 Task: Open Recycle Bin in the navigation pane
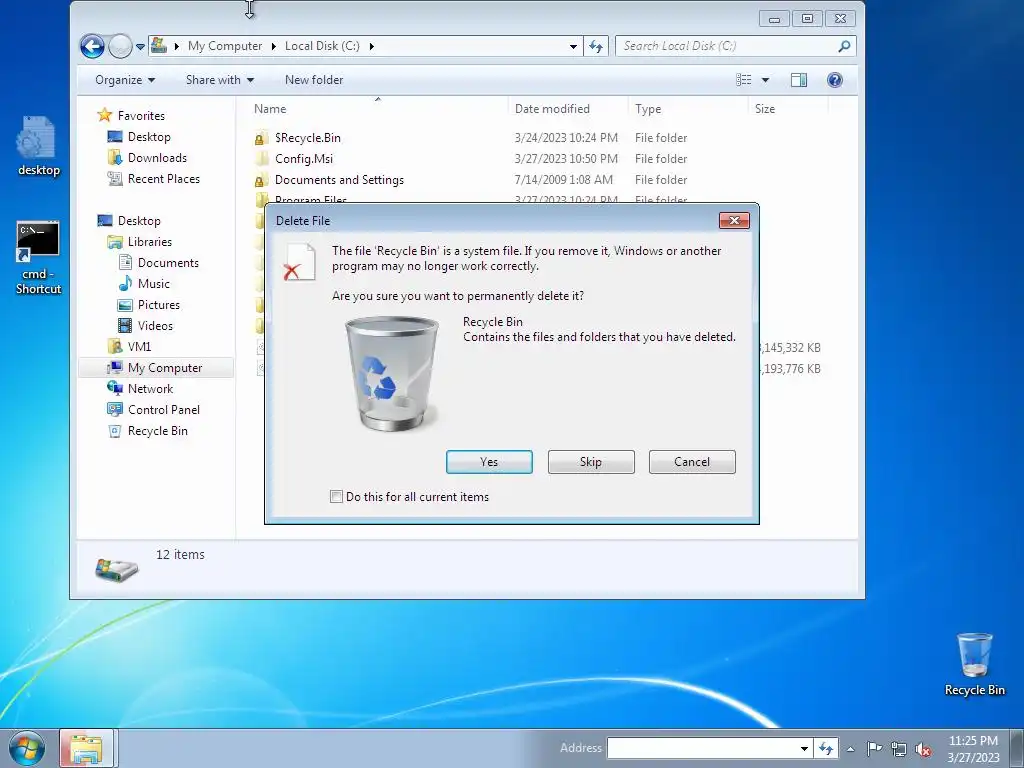pos(157,430)
